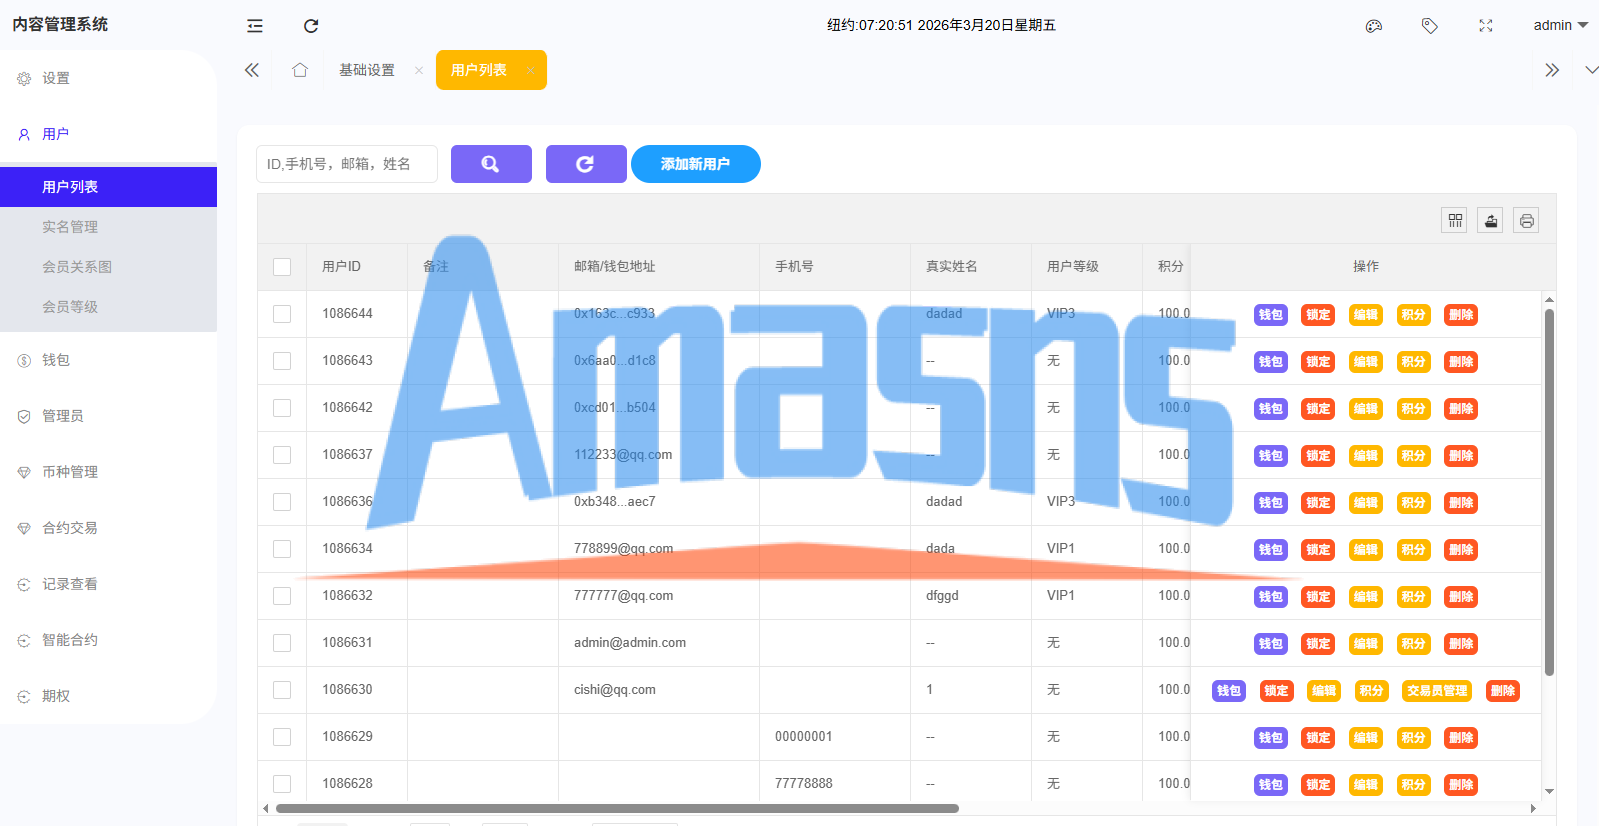Viewport: 1599px width, 826px height.
Task: Click the table's horizontal scrollbar
Action: click(x=617, y=808)
